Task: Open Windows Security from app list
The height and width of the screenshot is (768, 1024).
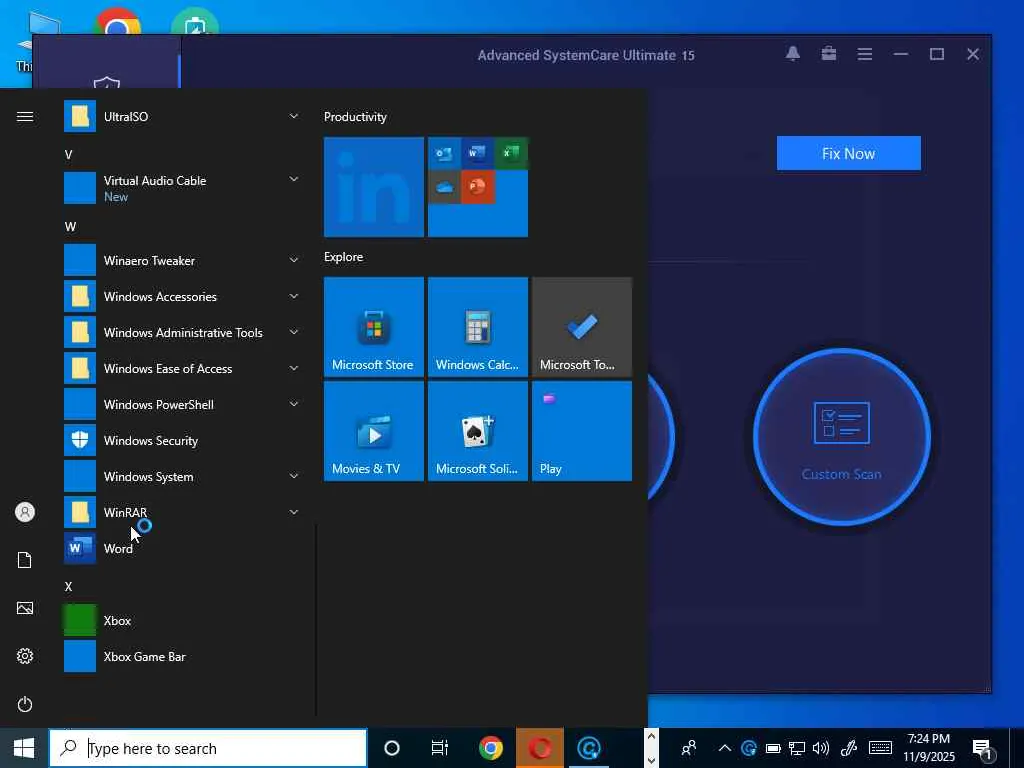Action: point(182,441)
